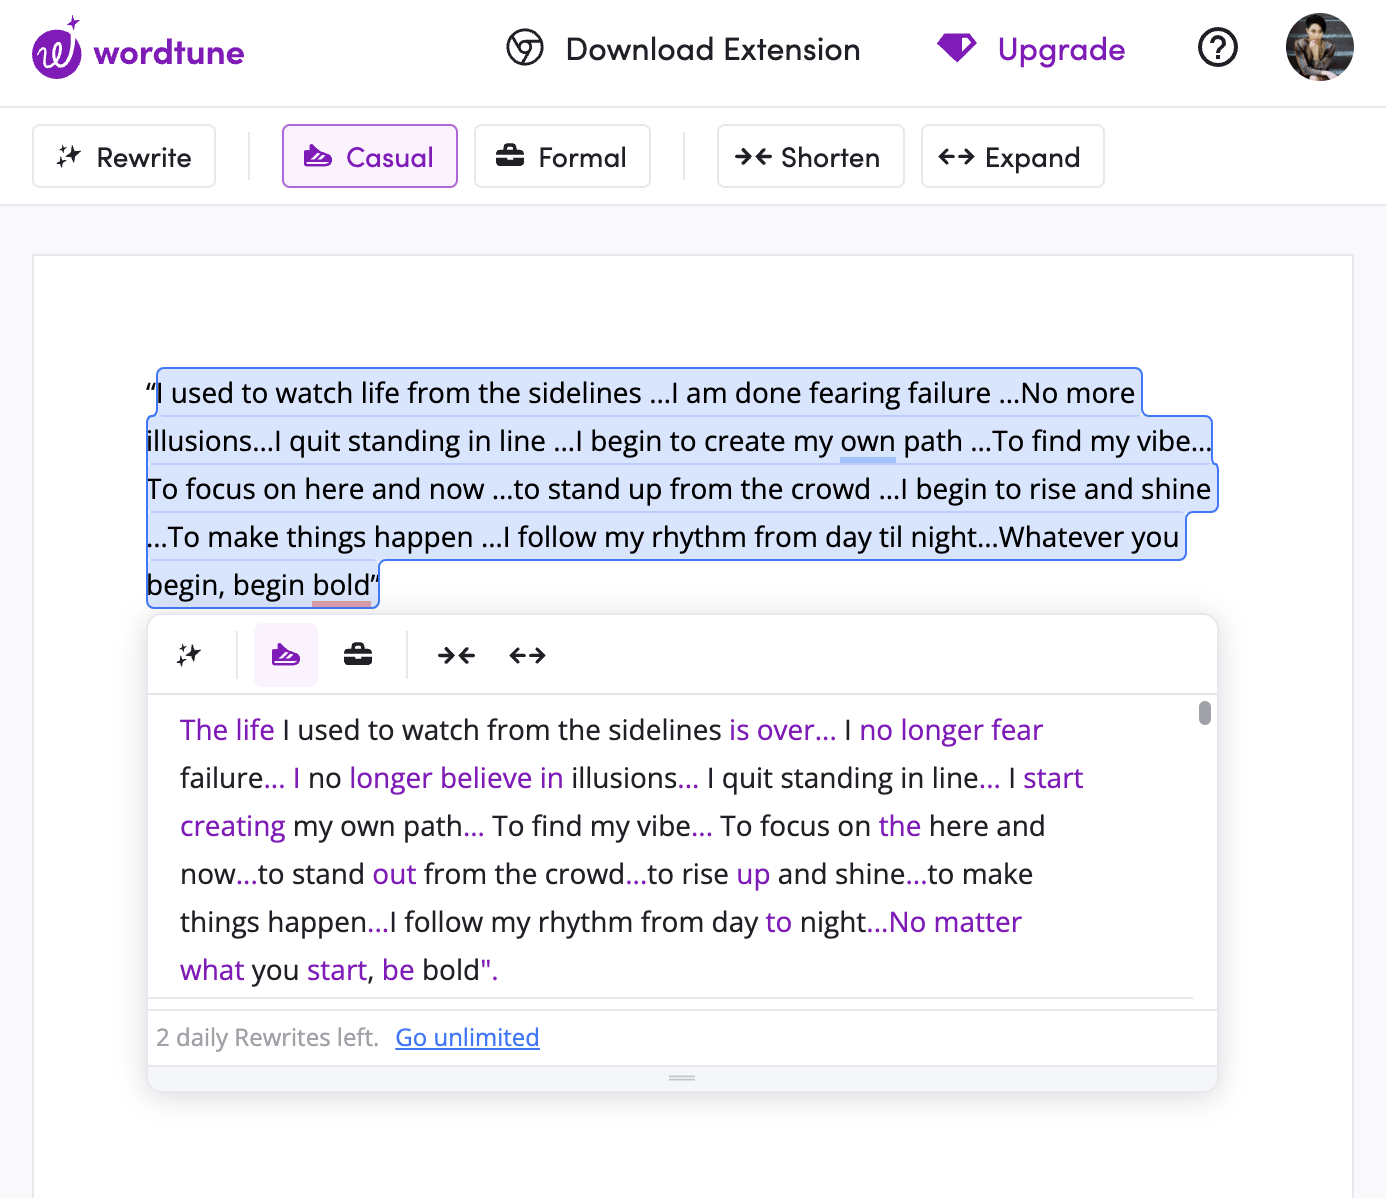
Task: Click the profile avatar picture
Action: point(1319,47)
